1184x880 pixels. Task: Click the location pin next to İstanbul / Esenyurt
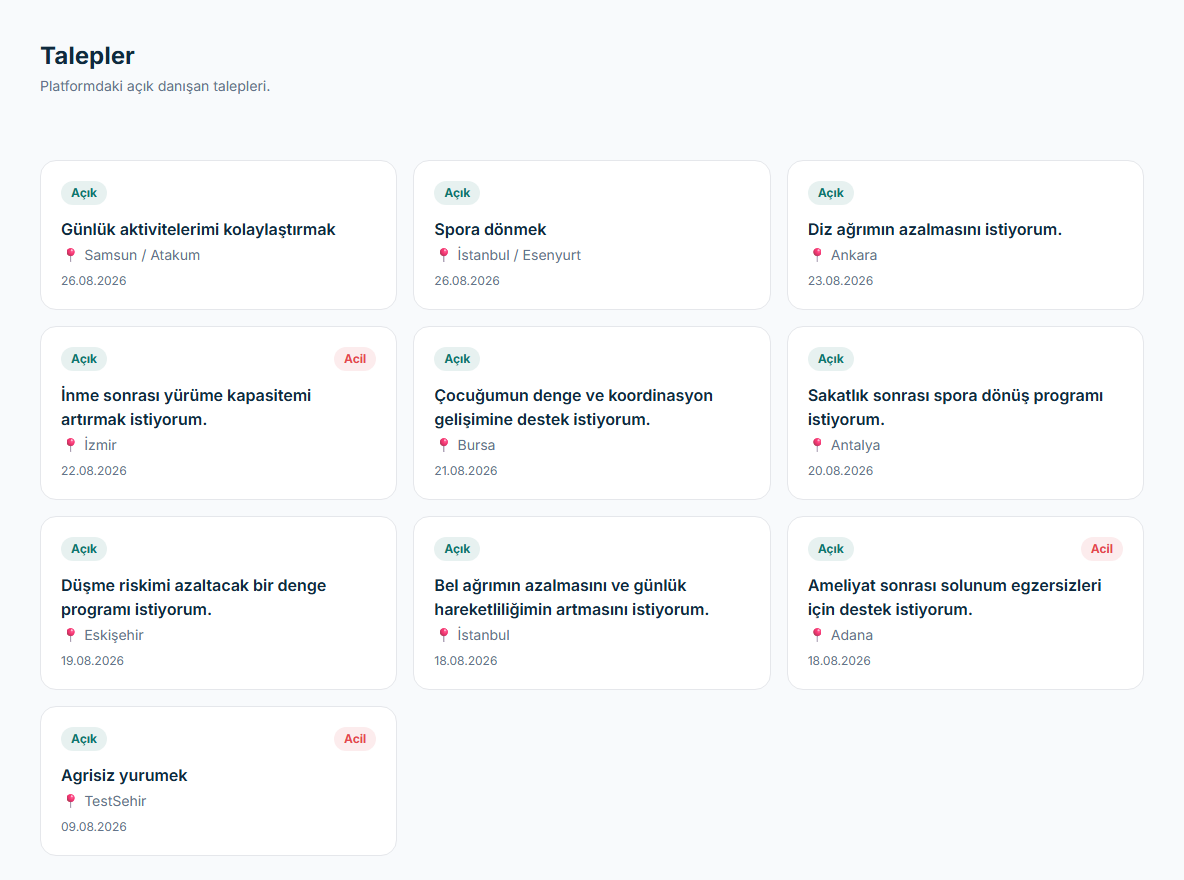click(x=444, y=255)
